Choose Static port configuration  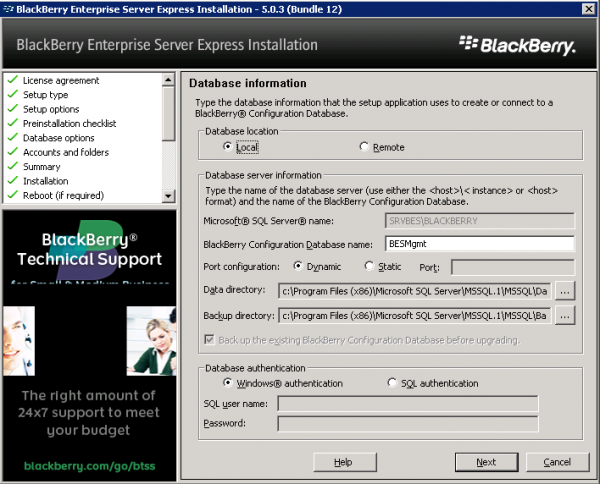coord(369,266)
